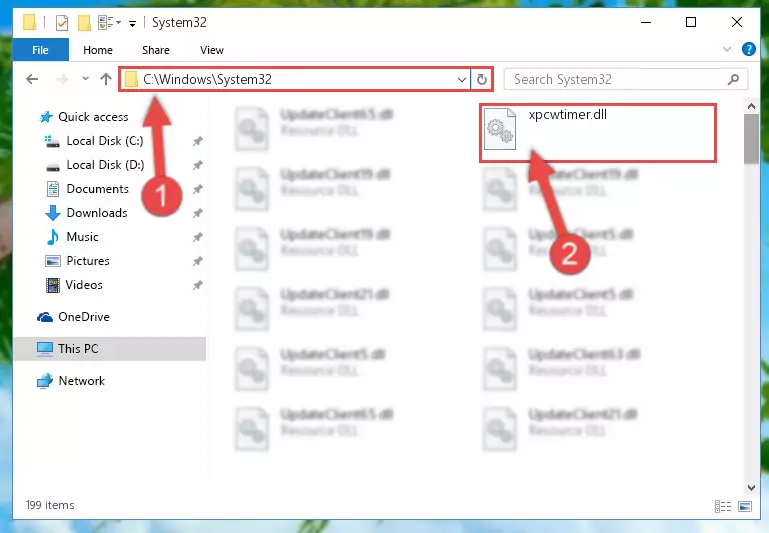Viewport: 769px width, 533px height.
Task: Click the address bar path C:\Windows\System32
Action: [207, 79]
